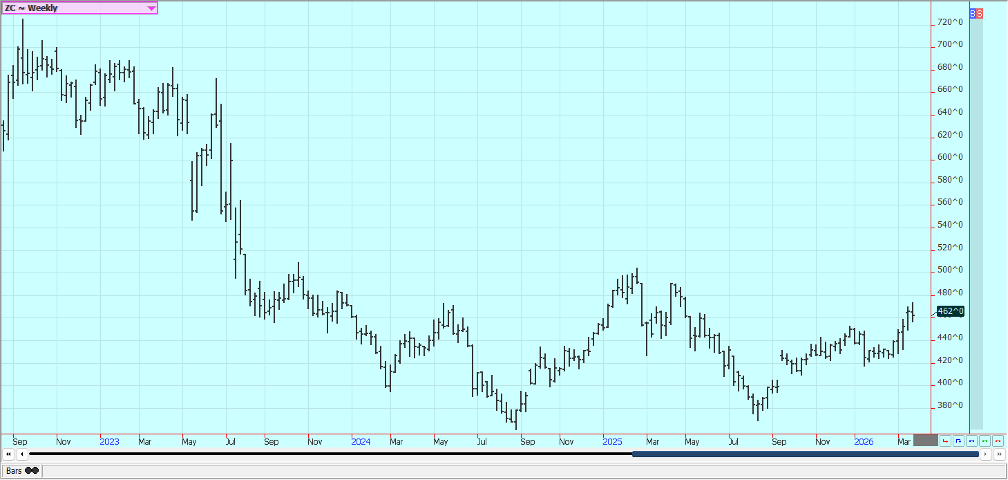Jump to chart end with double-right arrow
The width and height of the screenshot is (1008, 480).
998,454
